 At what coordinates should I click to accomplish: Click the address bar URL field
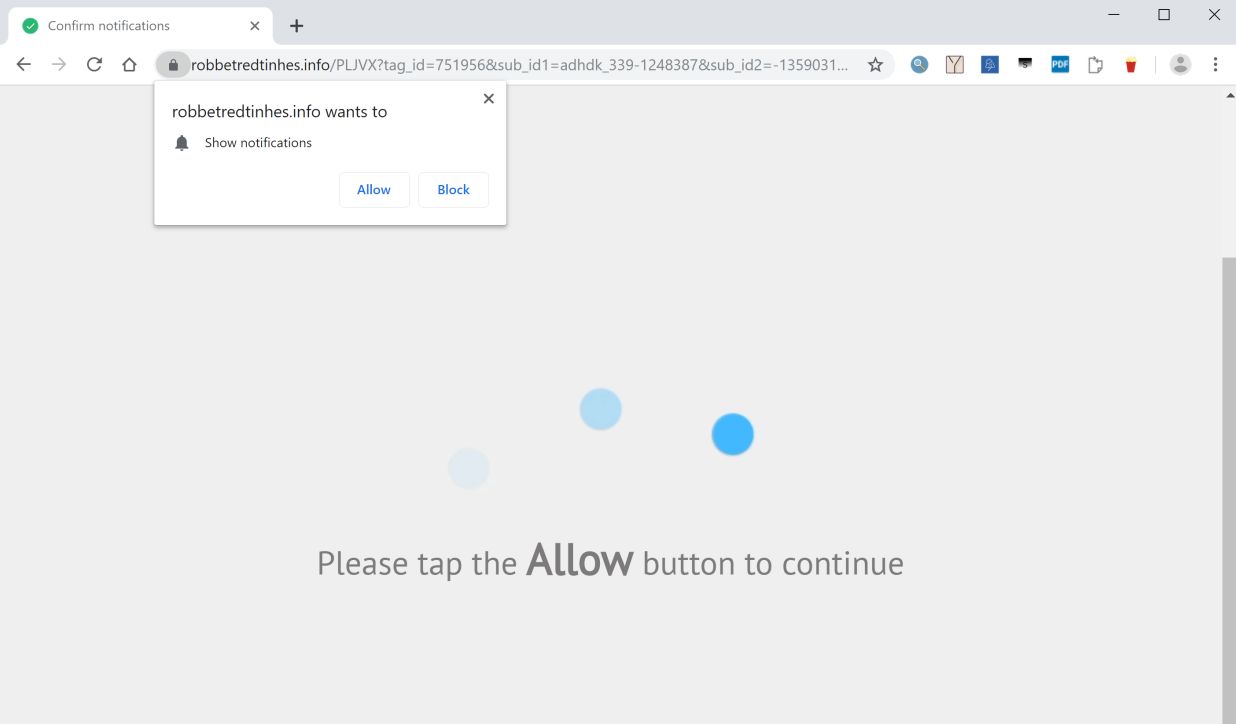click(520, 65)
